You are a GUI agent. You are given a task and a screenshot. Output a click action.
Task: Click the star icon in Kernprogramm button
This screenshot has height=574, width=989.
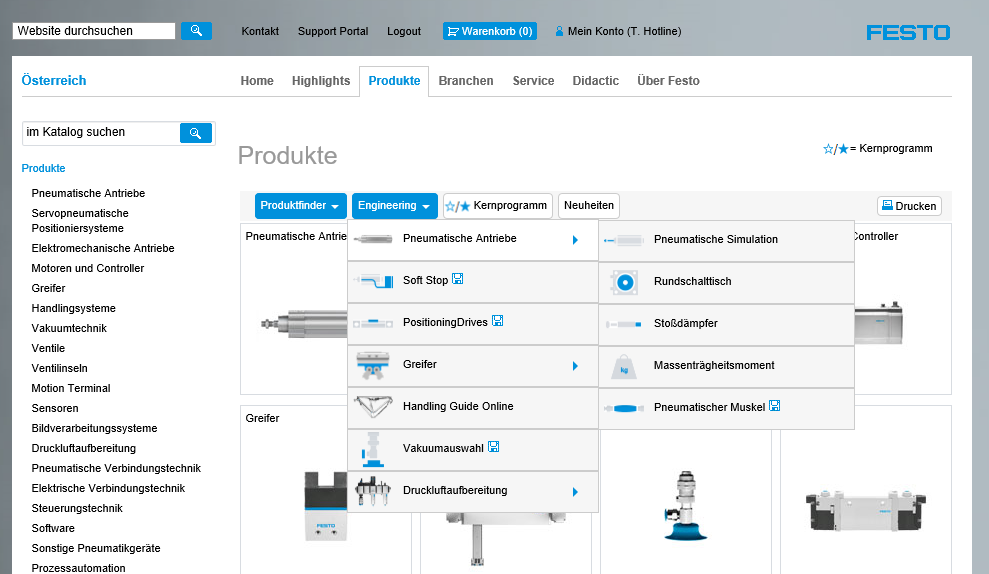tap(457, 206)
